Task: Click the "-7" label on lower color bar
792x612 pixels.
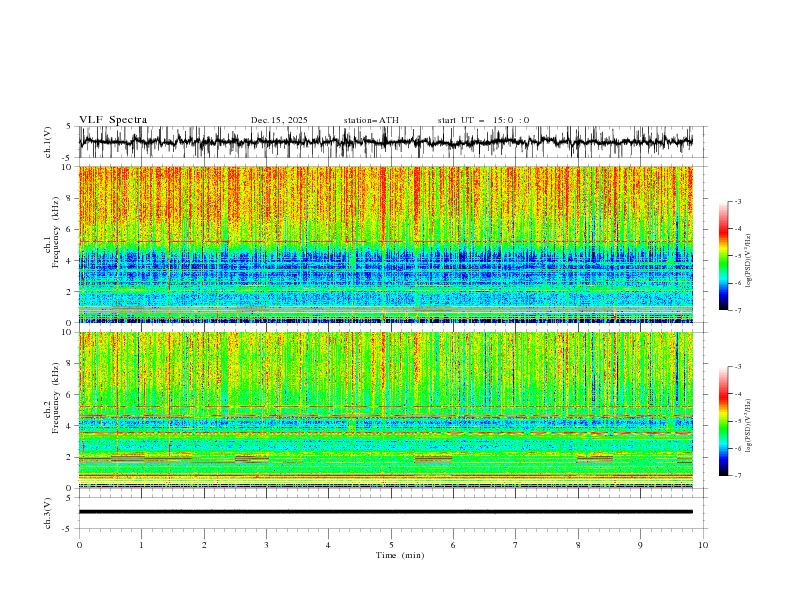Action: pos(737,476)
